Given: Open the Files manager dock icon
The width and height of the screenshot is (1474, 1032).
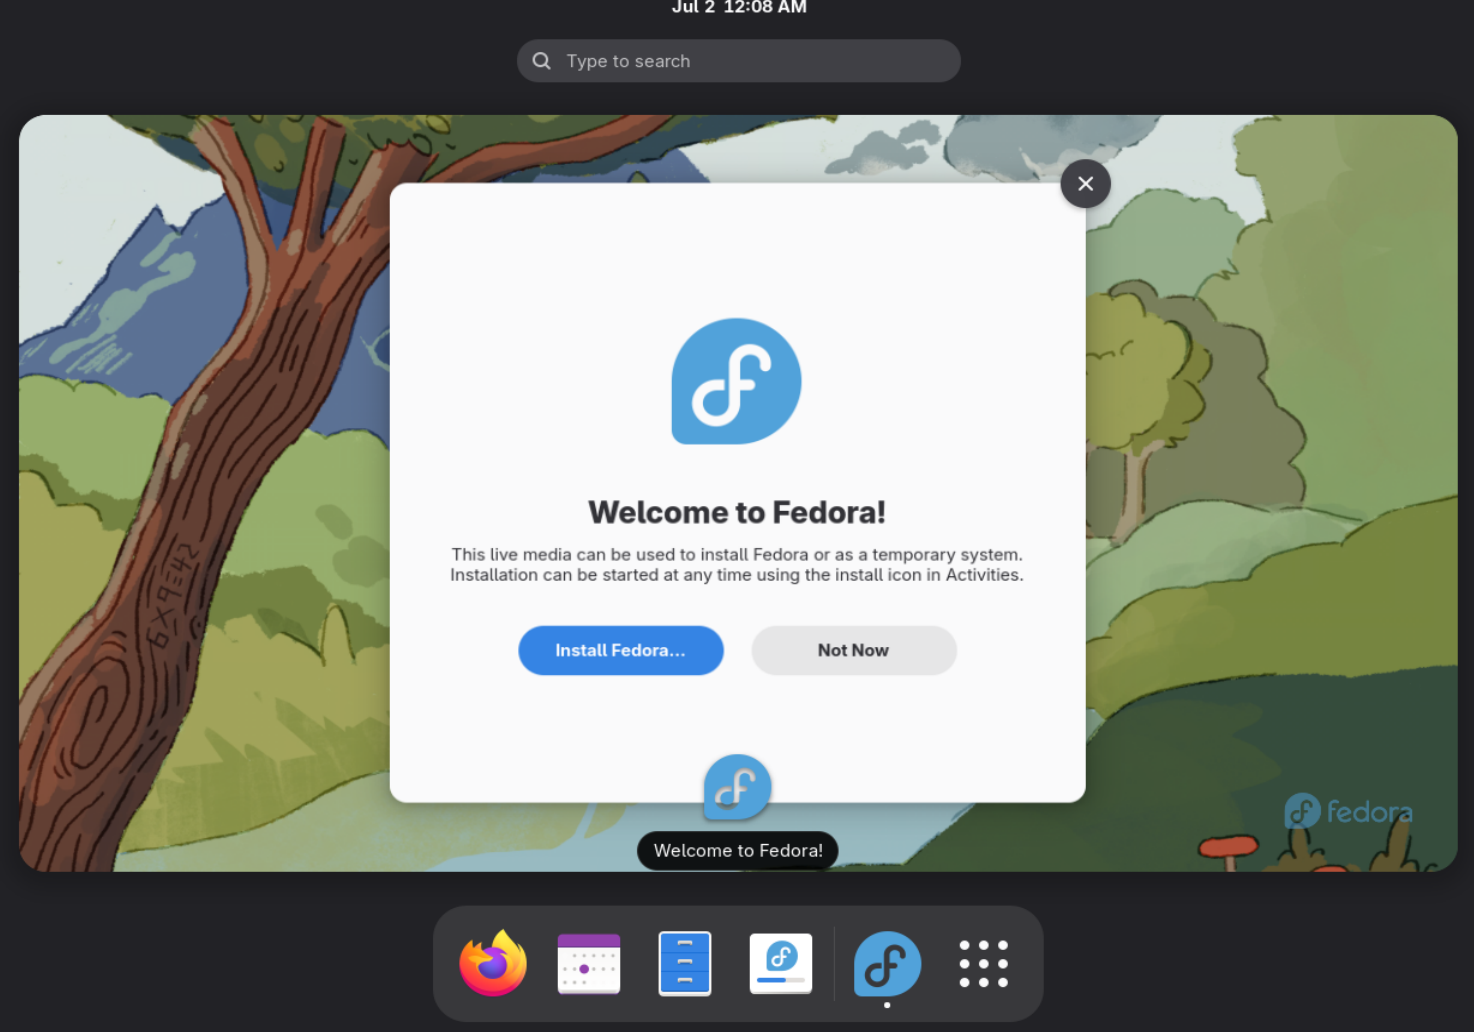Looking at the screenshot, I should 685,964.
